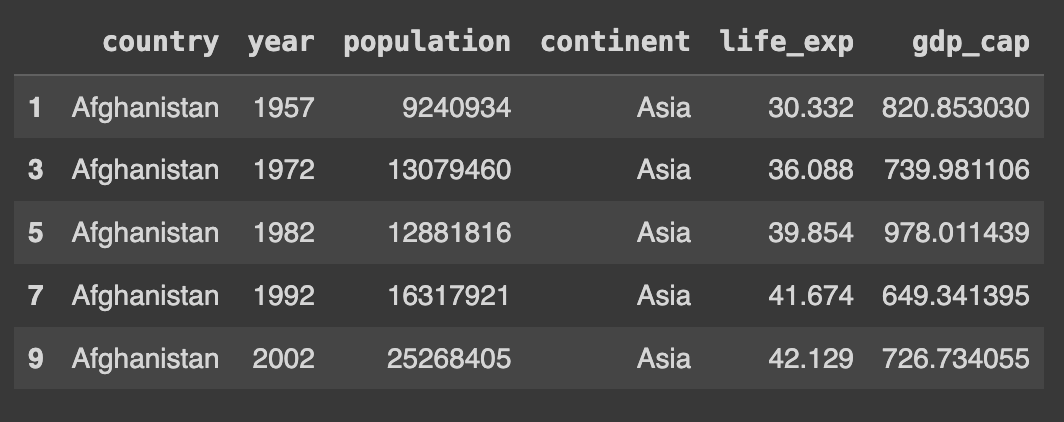The image size is (1064, 422).
Task: Click the year cell showing 1957
Action: [284, 107]
